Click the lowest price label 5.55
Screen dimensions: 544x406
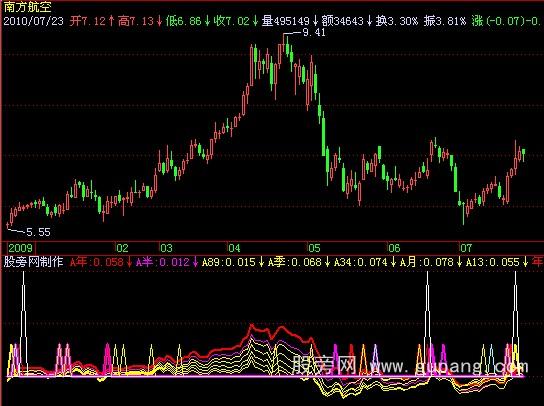[39, 232]
